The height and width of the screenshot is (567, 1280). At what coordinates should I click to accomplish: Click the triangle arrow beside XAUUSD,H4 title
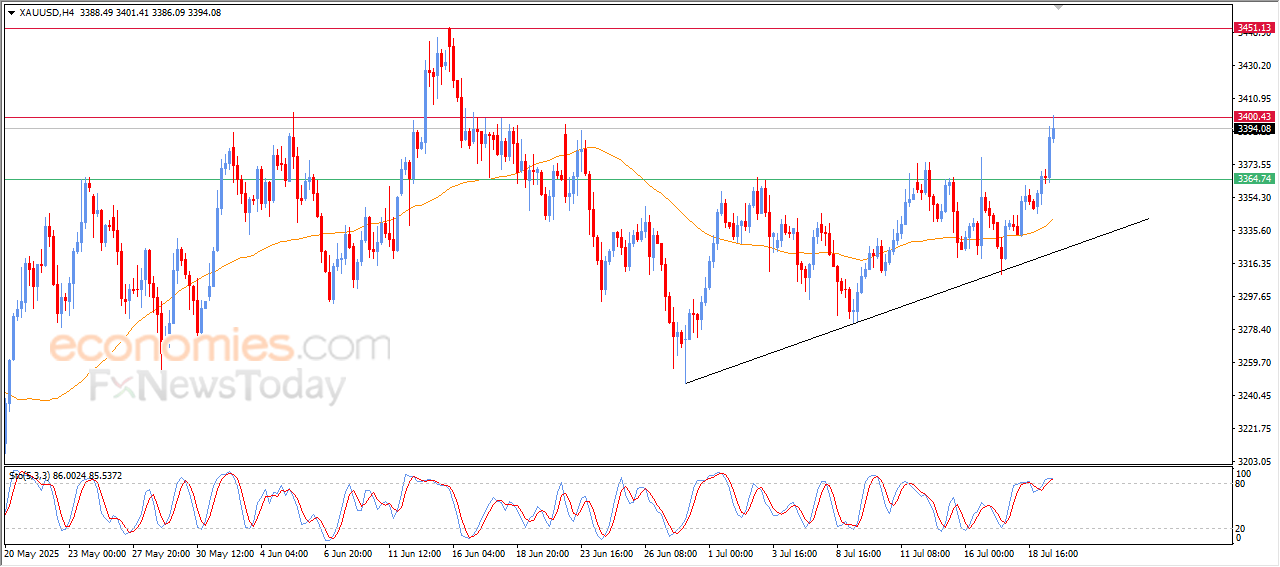[11, 13]
